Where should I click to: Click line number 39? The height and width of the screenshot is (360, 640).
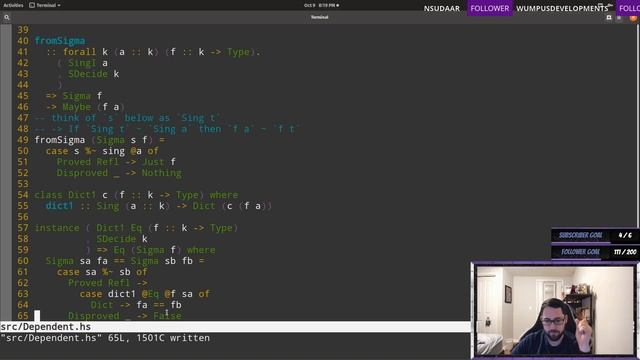pyautogui.click(x=23, y=30)
